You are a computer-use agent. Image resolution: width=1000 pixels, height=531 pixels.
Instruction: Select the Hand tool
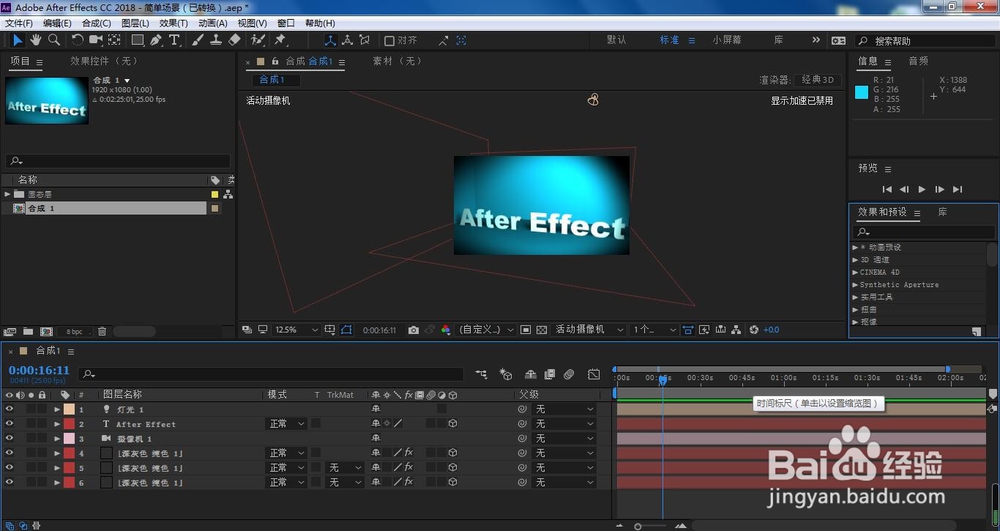pos(36,40)
